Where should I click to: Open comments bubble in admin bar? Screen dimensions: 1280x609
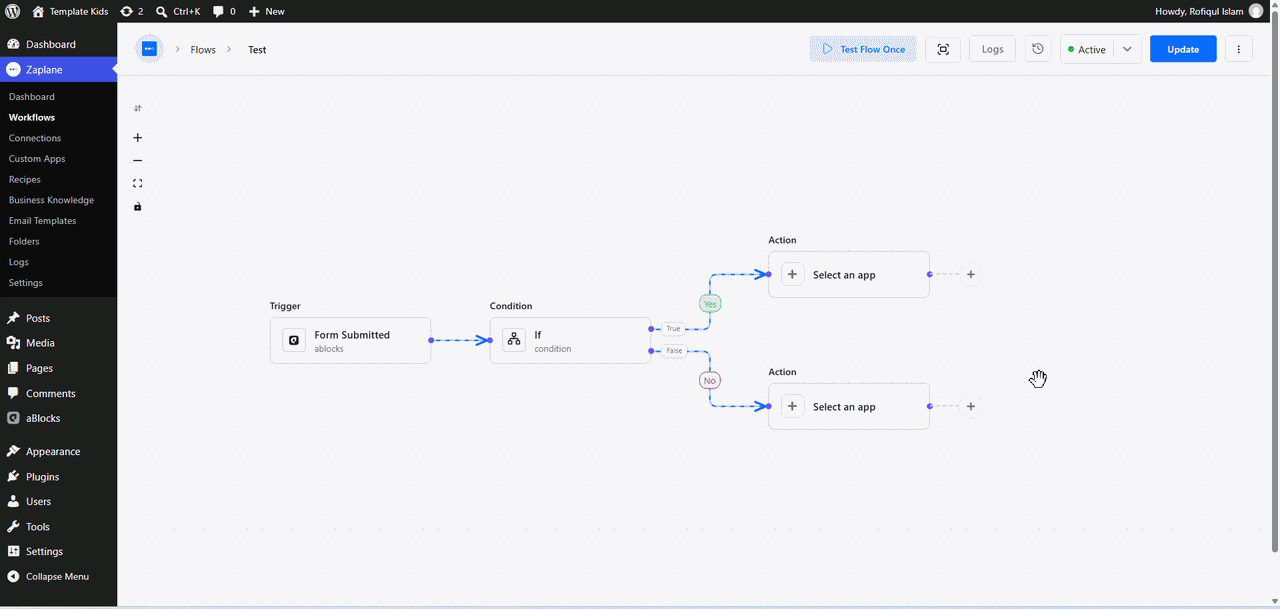pyautogui.click(x=224, y=11)
